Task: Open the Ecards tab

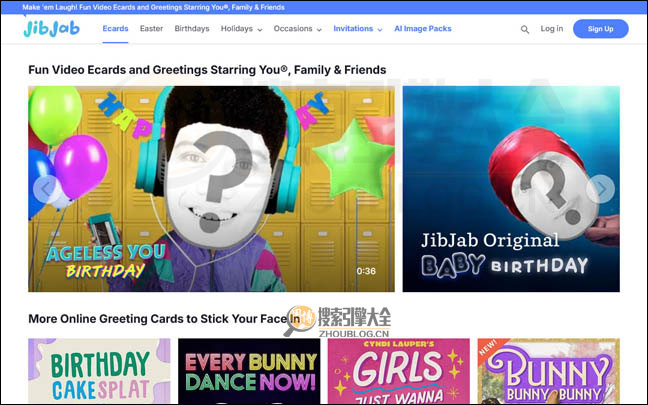Action: coord(115,29)
